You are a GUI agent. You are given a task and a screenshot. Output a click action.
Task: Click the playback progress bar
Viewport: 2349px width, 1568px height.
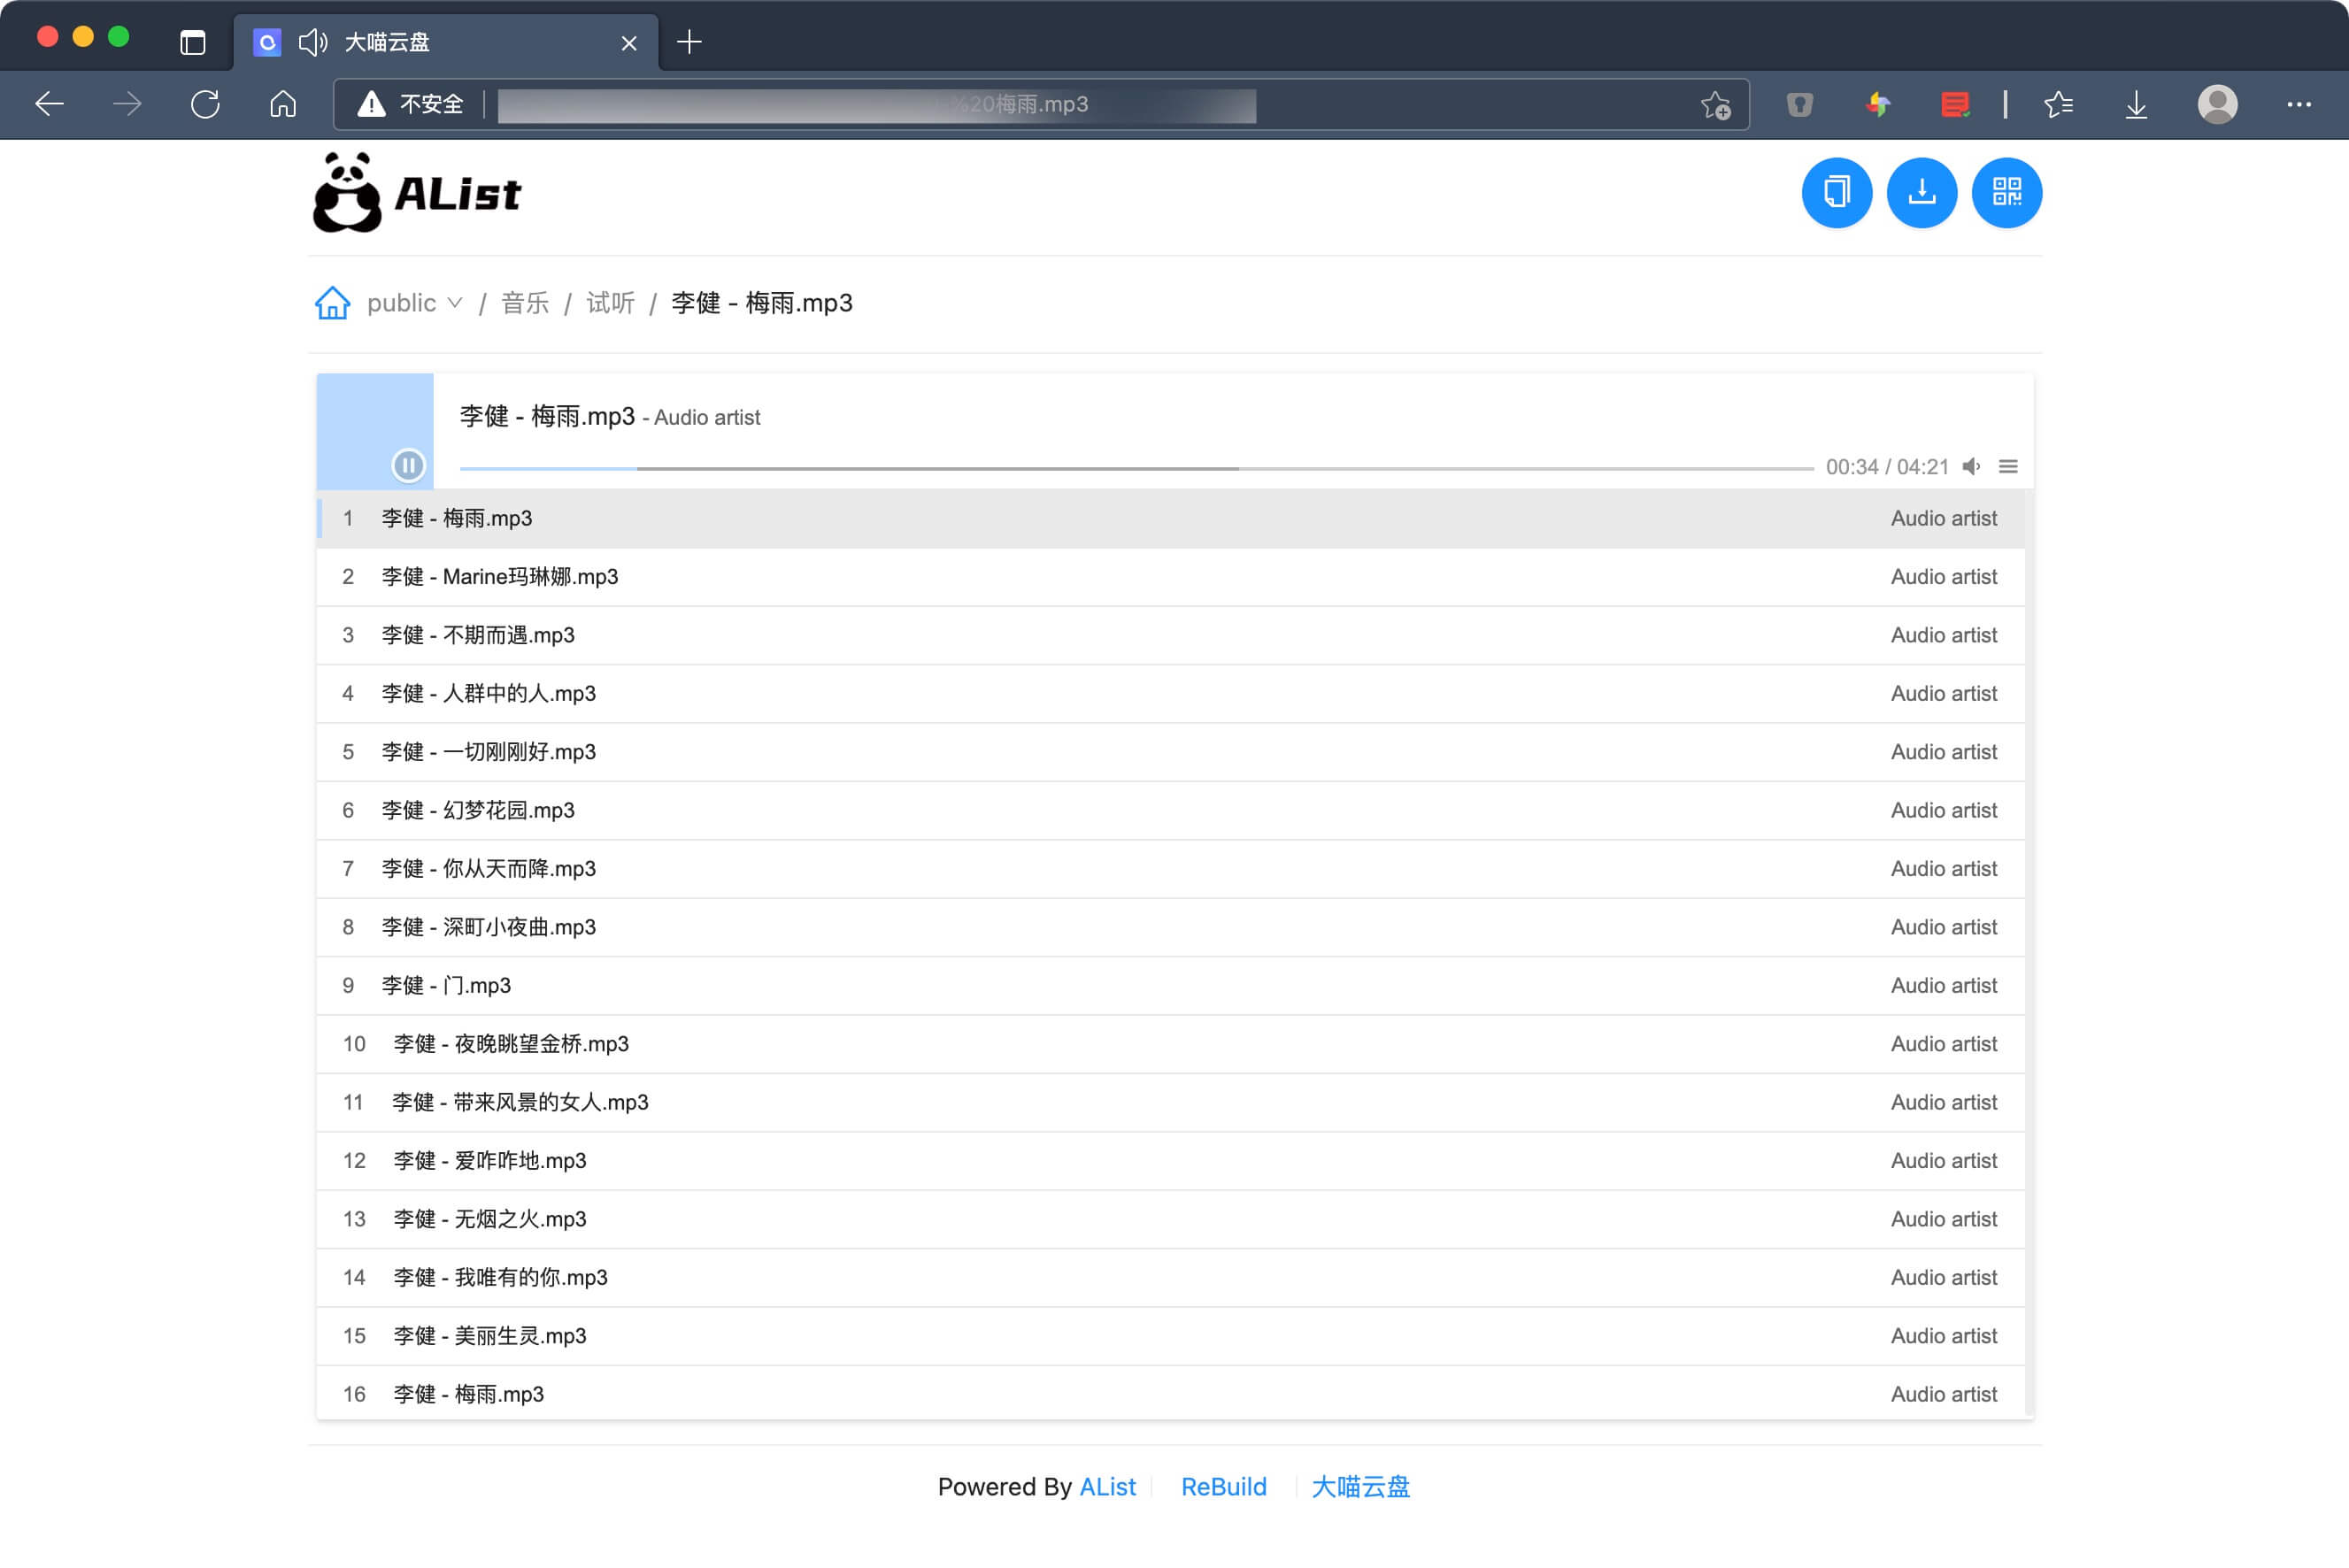(x=1100, y=466)
